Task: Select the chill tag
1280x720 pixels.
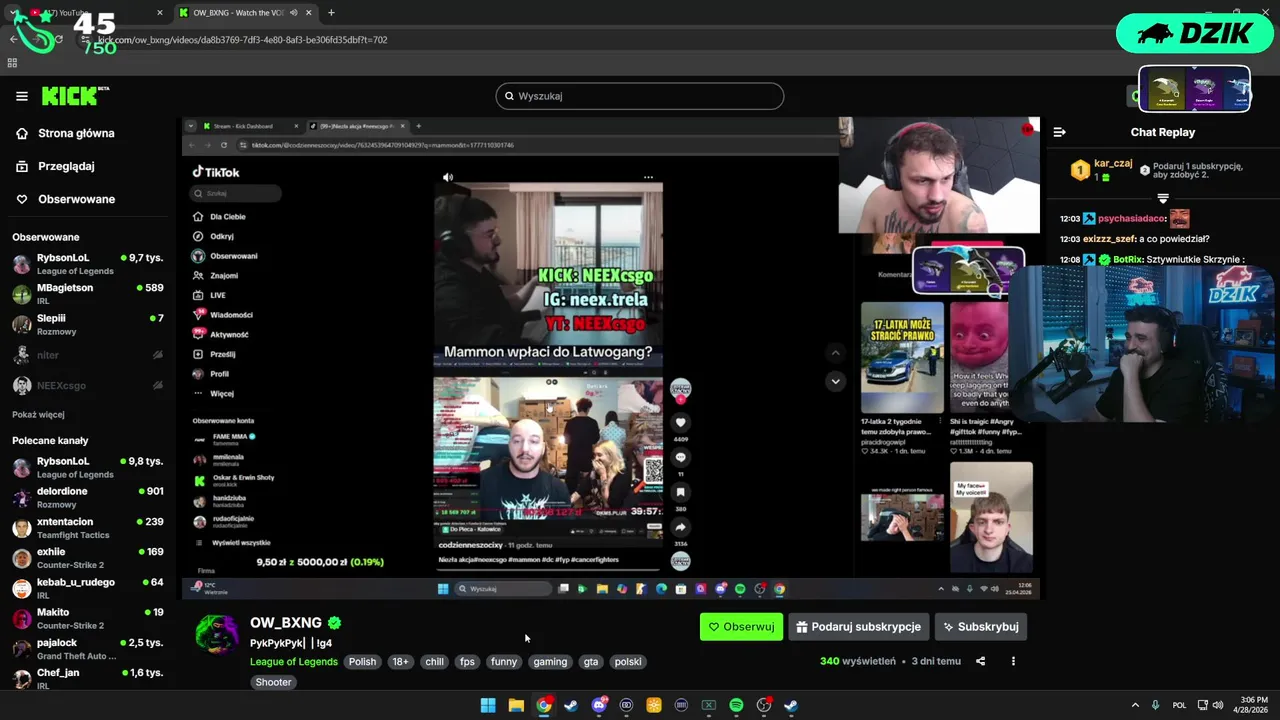Action: click(434, 661)
